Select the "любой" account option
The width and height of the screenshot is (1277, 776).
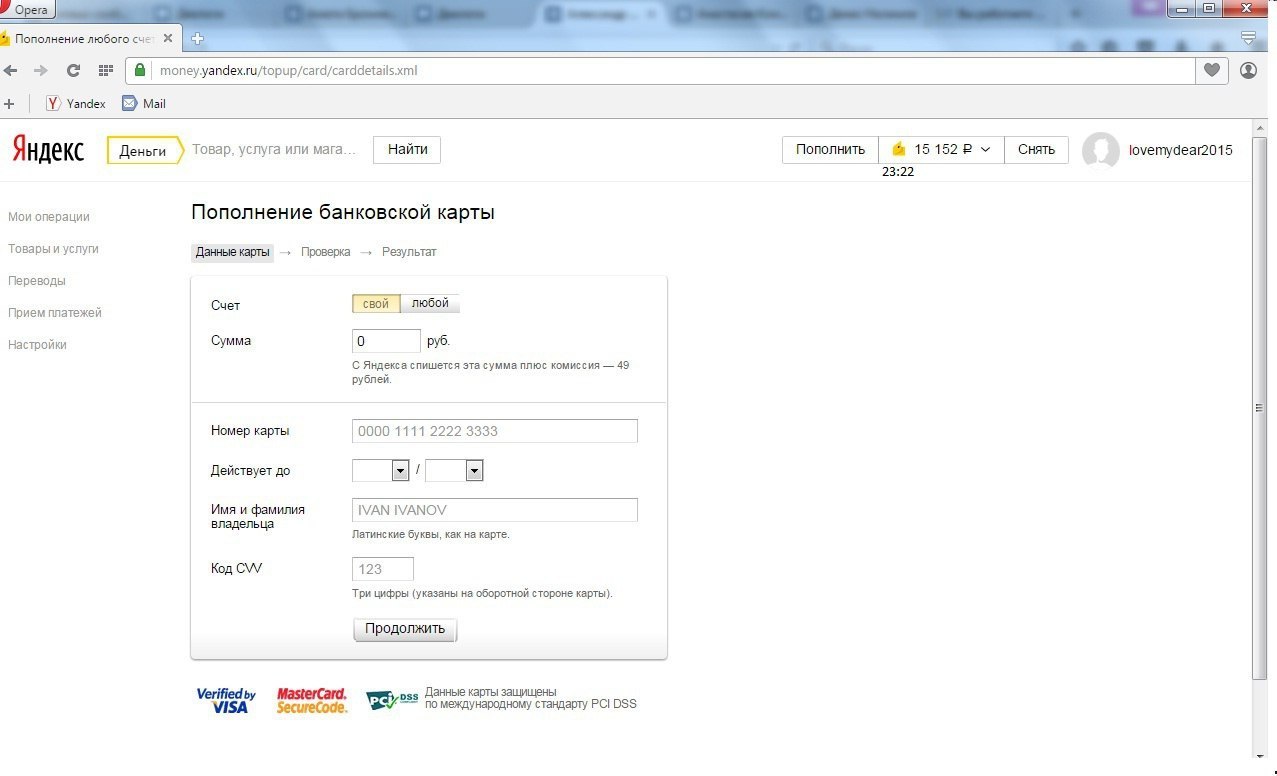[430, 304]
